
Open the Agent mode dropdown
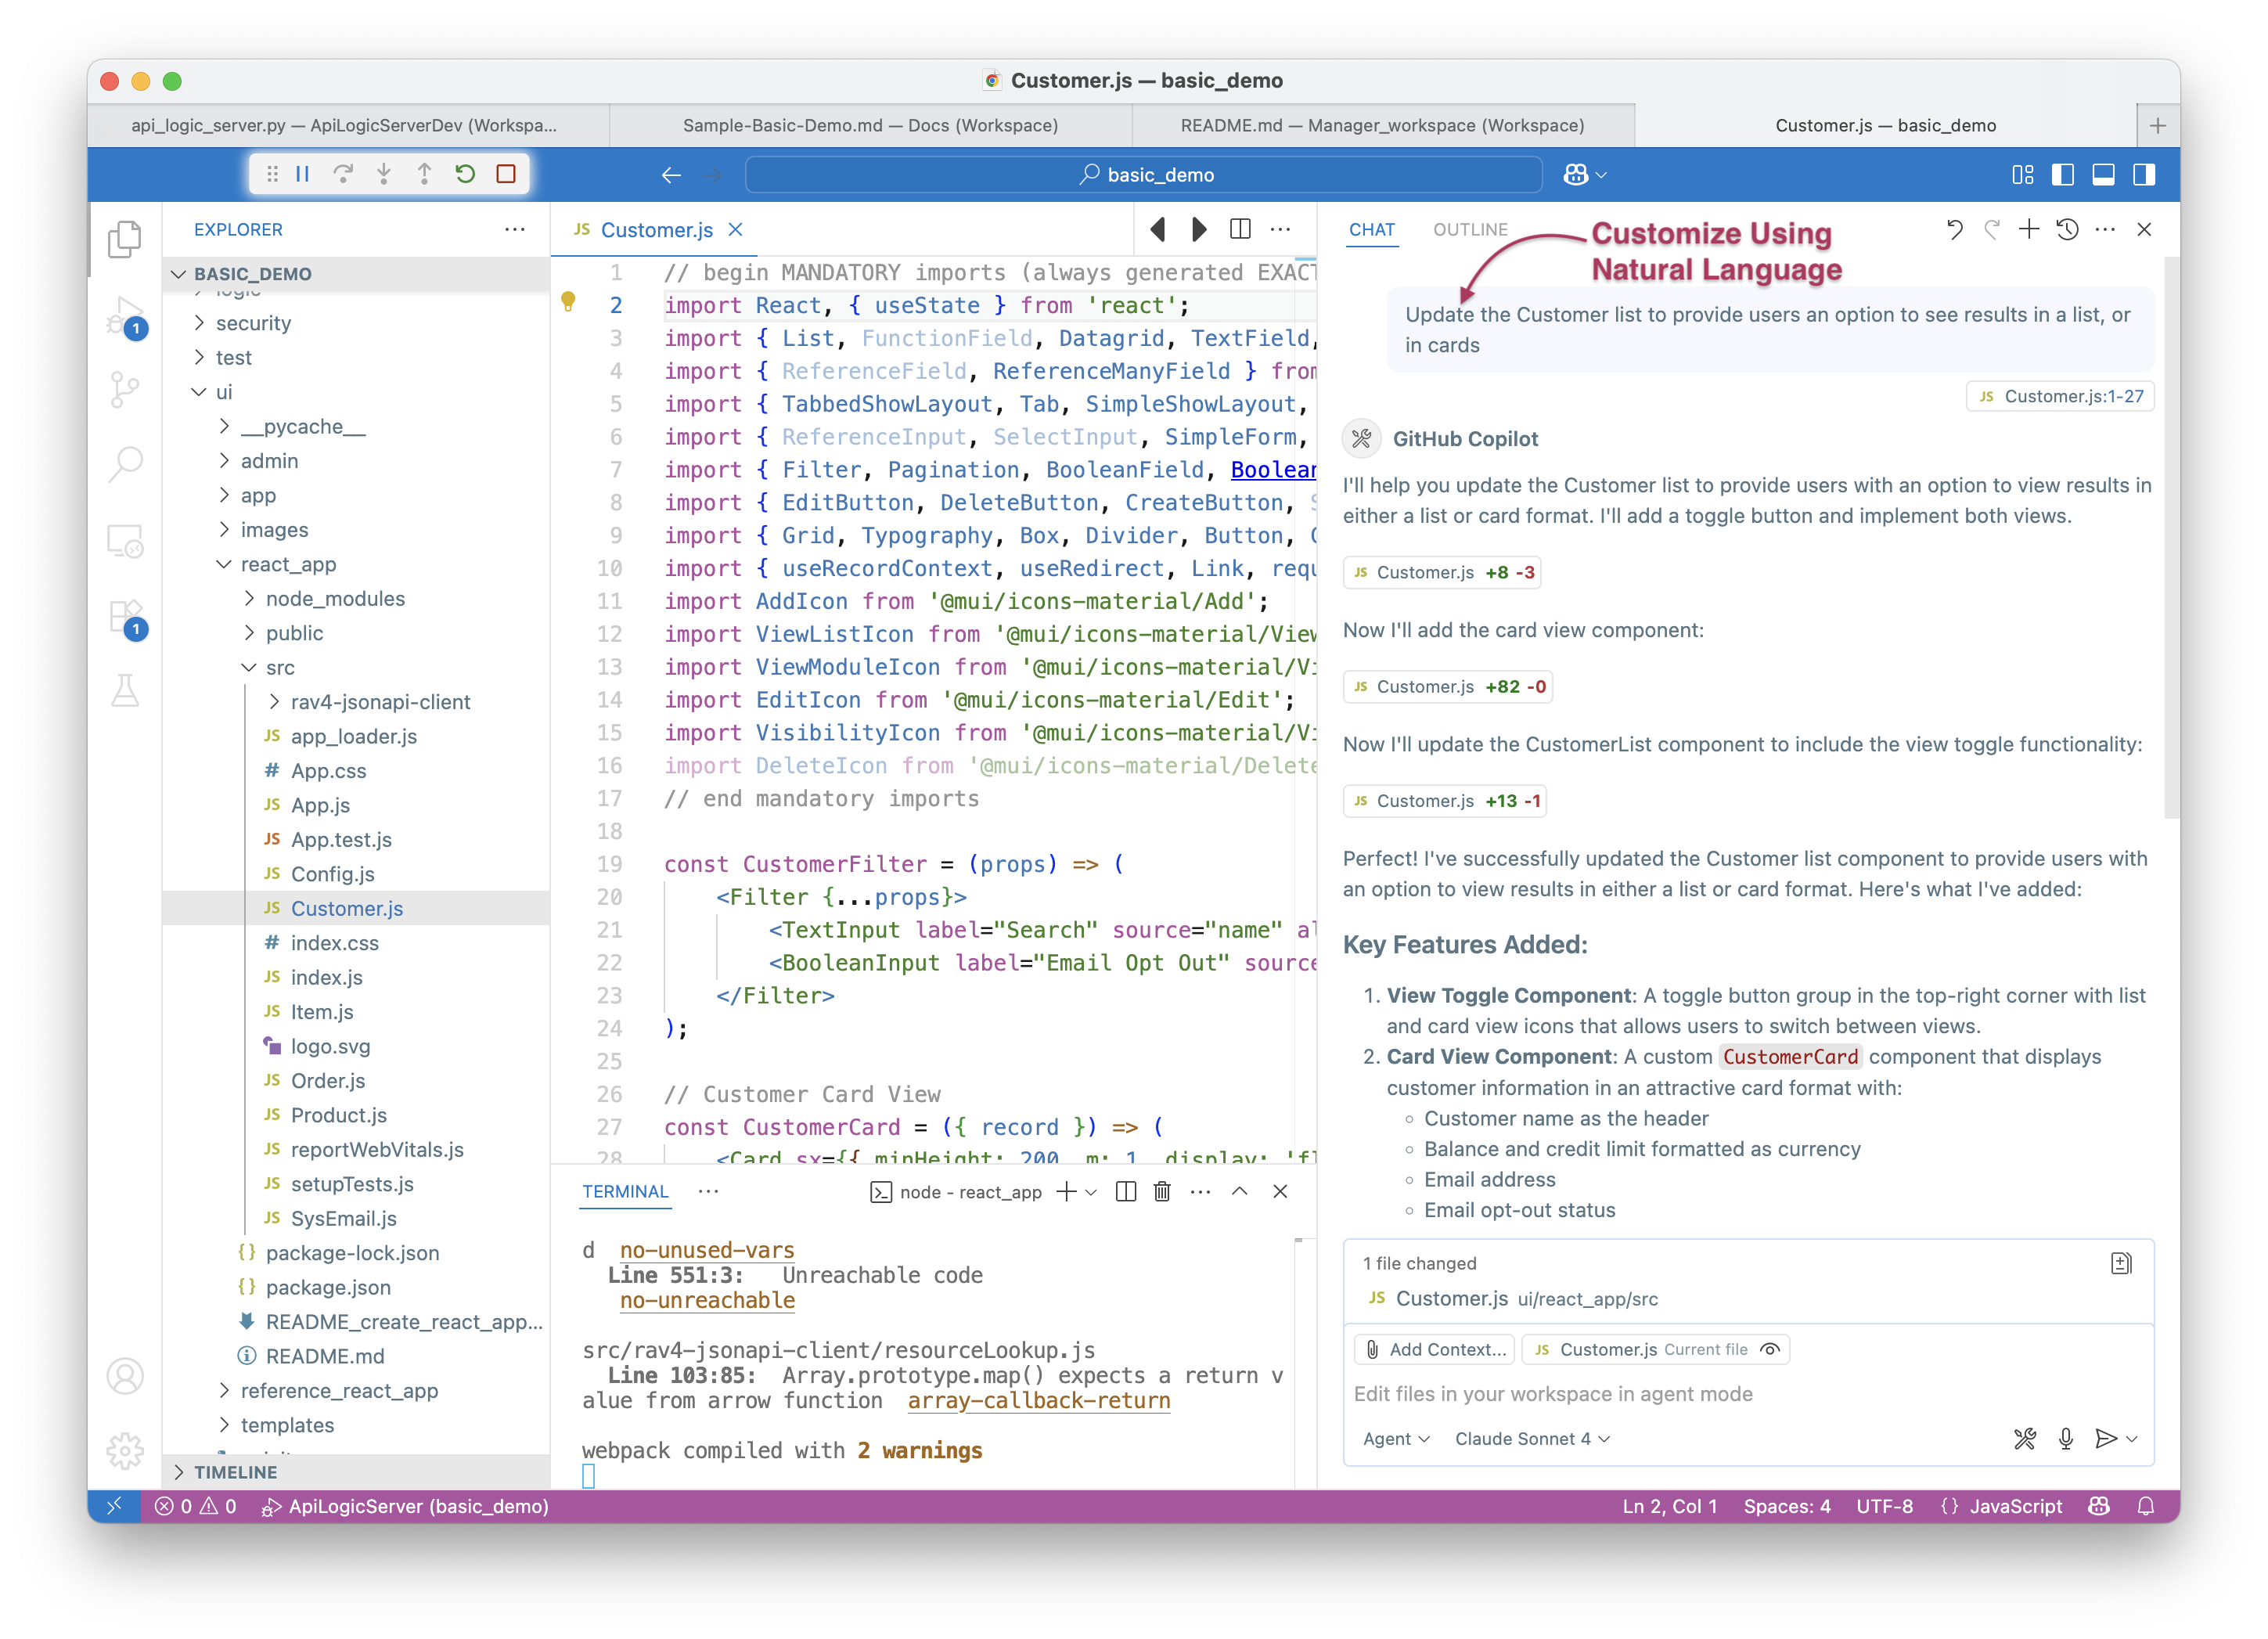click(x=1396, y=1438)
